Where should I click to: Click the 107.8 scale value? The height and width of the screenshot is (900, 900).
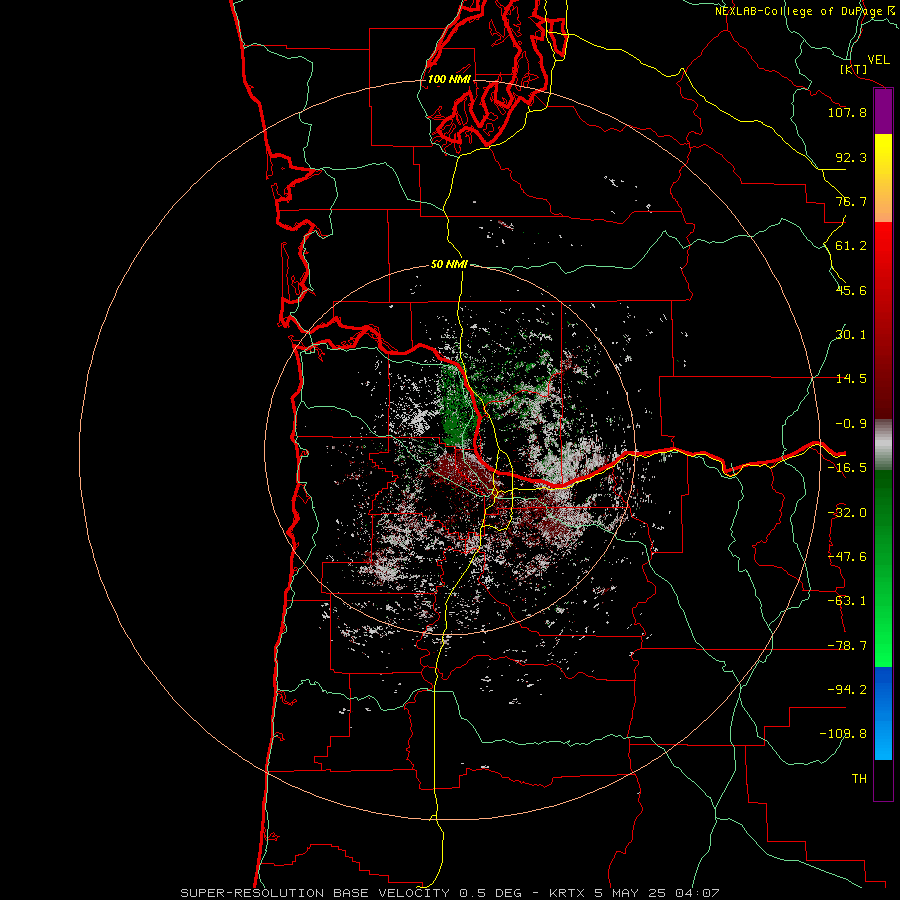coord(847,112)
